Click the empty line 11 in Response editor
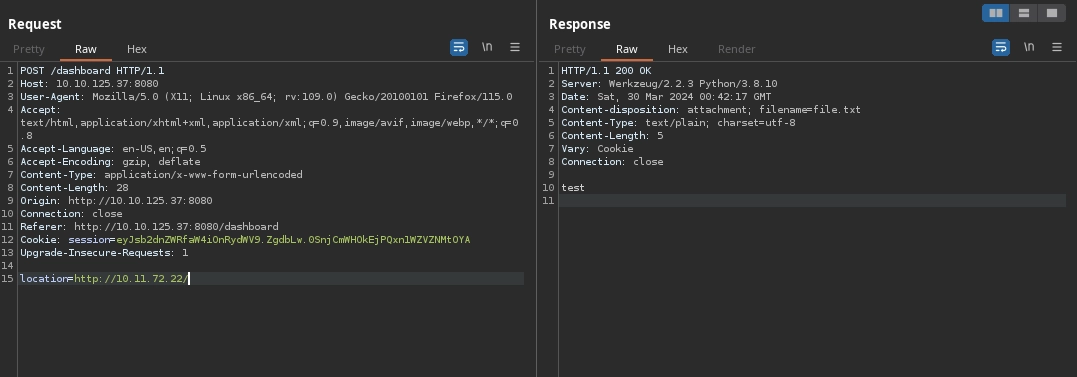Screen dimensions: 1077x377 (812, 201)
